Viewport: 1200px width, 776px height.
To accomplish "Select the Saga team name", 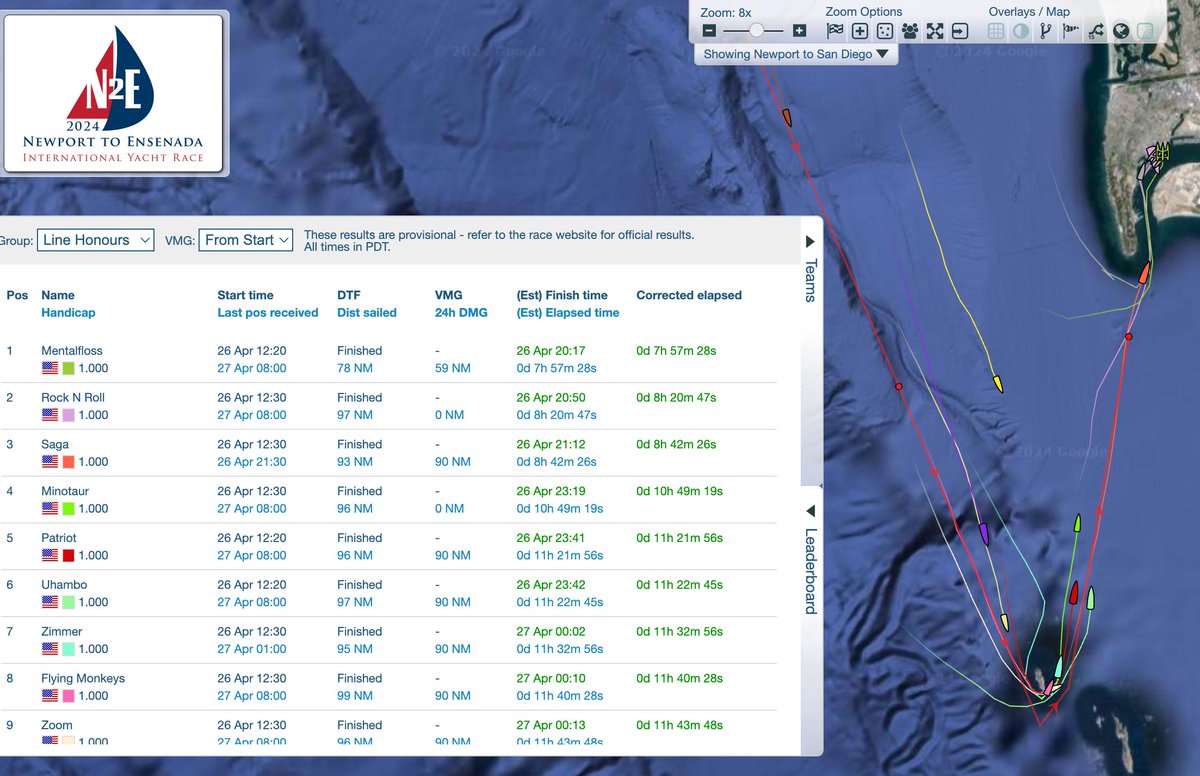I will coord(55,445).
